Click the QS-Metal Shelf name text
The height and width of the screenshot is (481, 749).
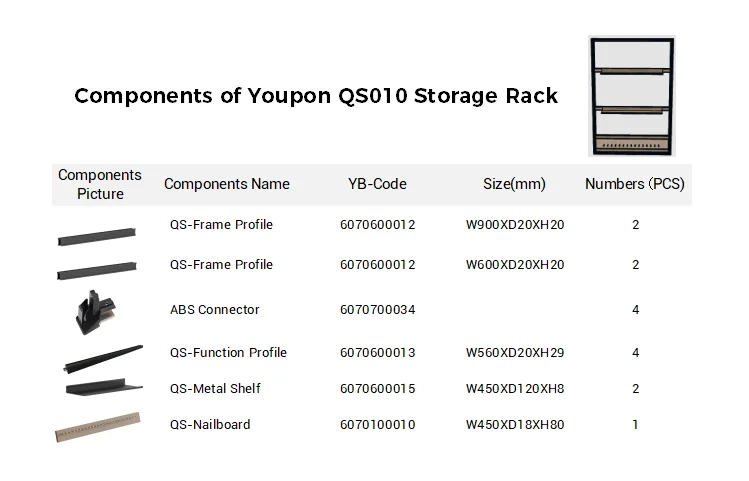(x=215, y=389)
